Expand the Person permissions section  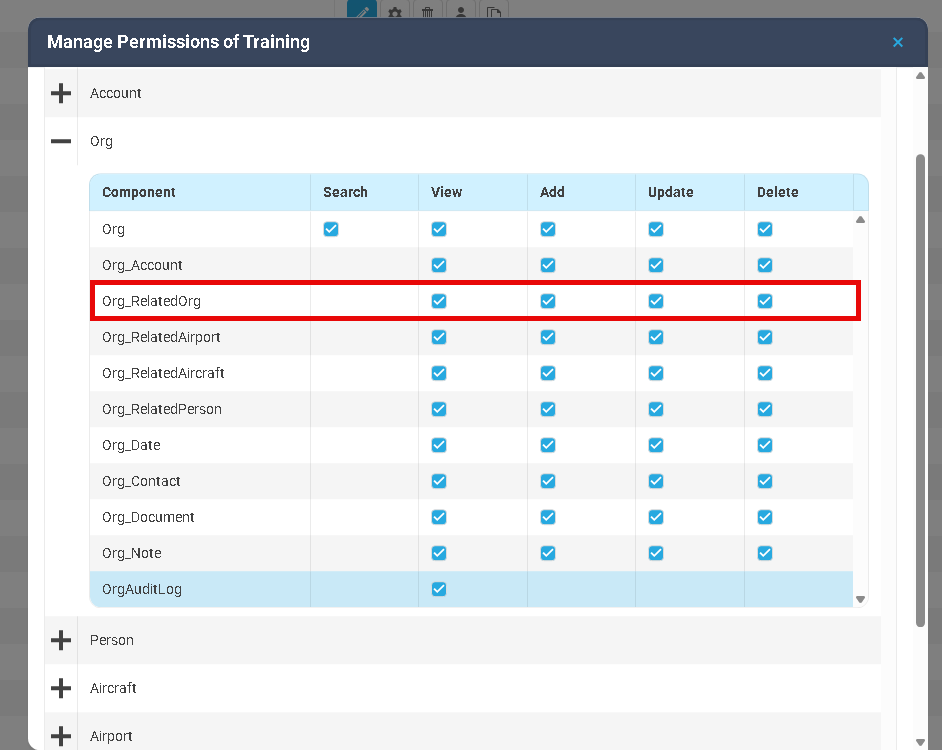(x=61, y=640)
